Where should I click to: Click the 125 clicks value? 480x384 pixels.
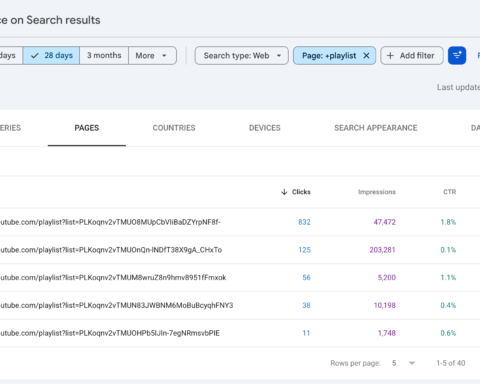304,250
